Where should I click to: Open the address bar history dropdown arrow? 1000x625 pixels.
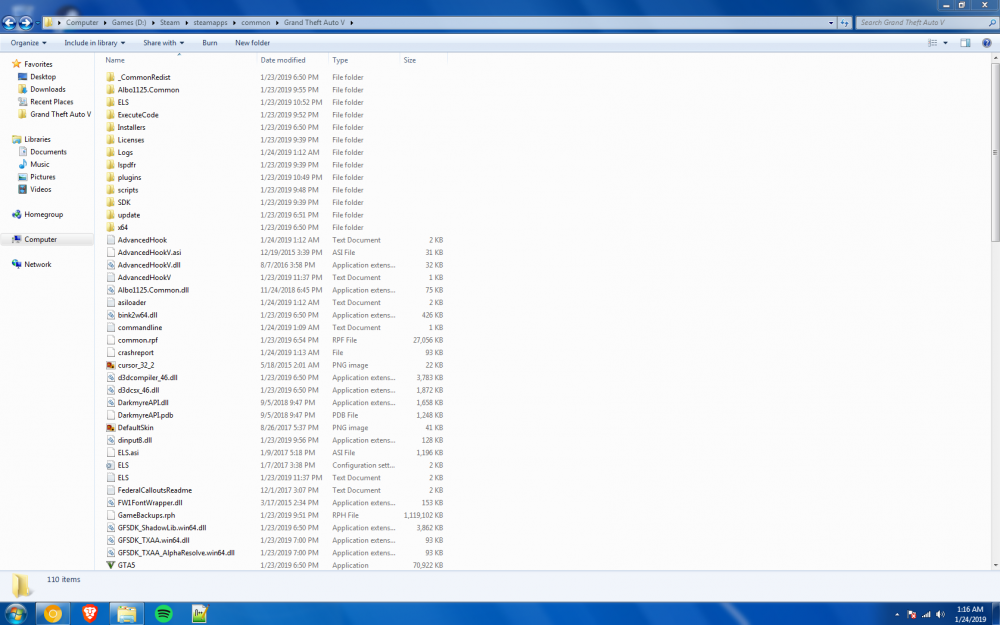coord(830,23)
